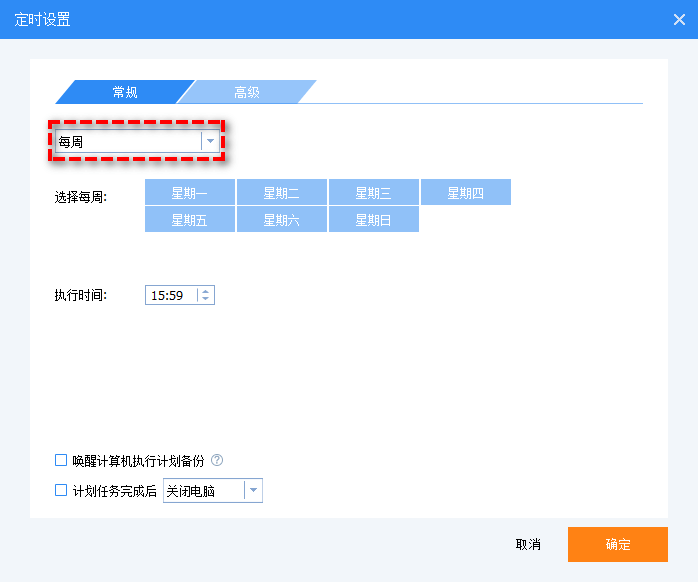Toggle 星期五 day selection

pos(190,220)
